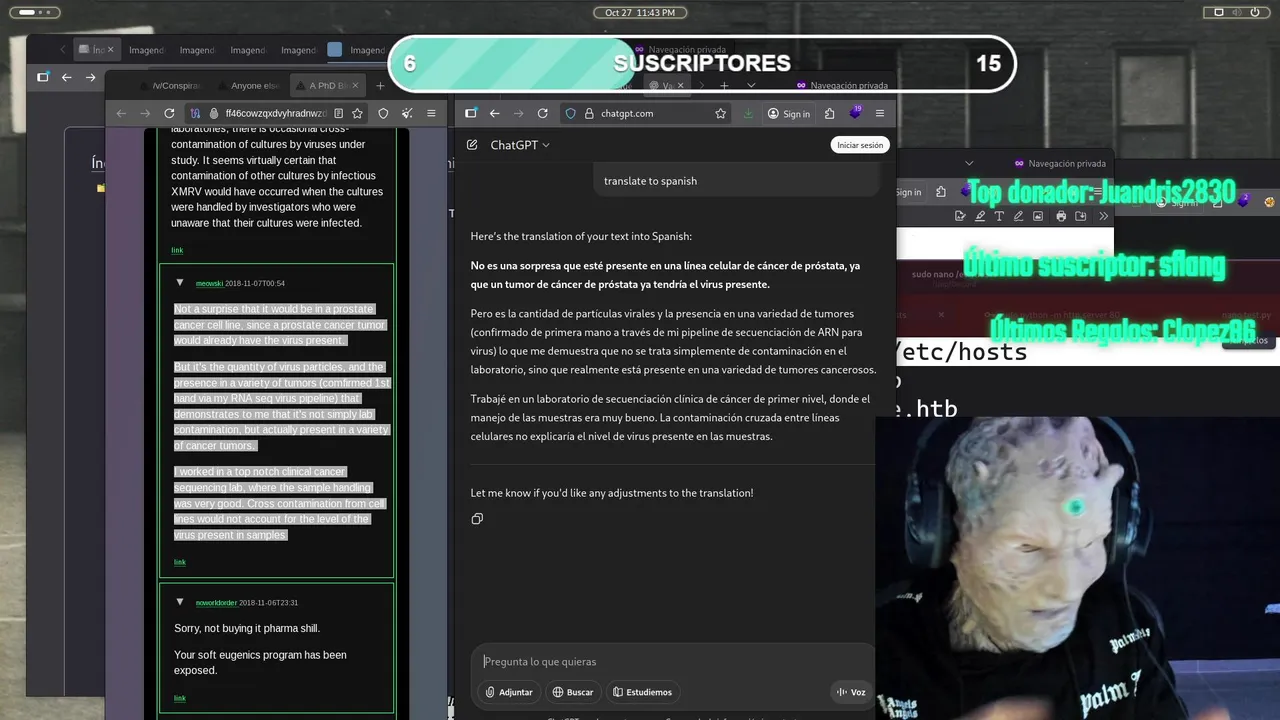1280x720 pixels.
Task: Expand more PDF tools chevron
Action: coord(1103,216)
